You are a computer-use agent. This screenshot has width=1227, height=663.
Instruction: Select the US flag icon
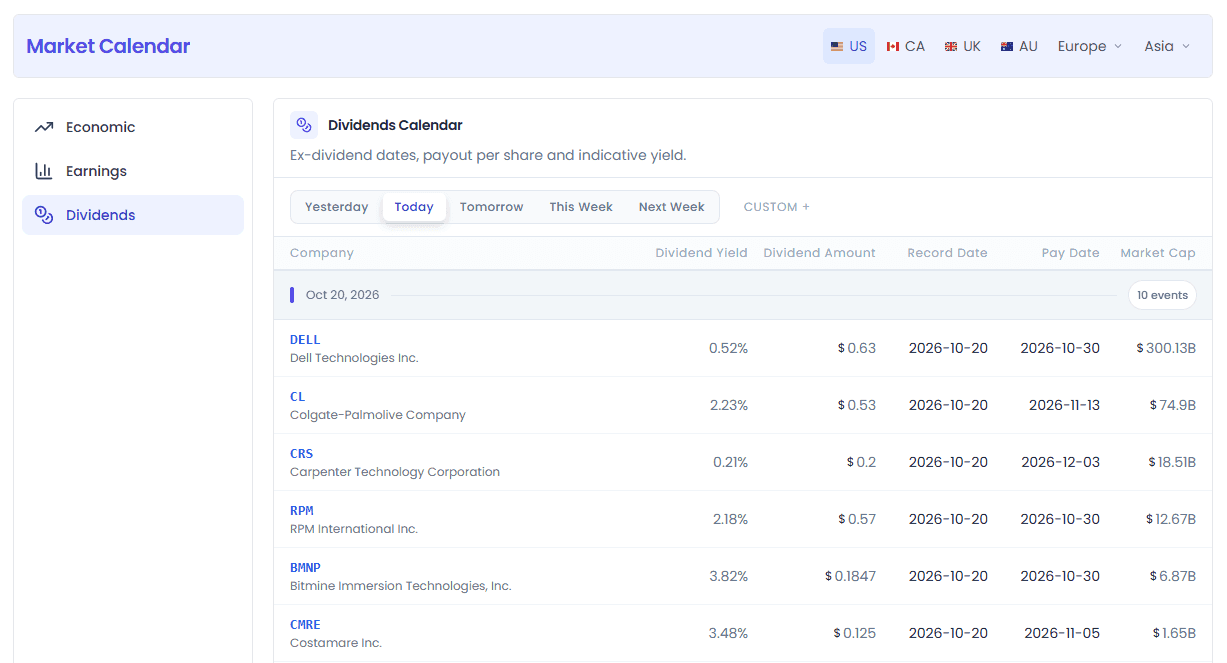click(x=837, y=46)
